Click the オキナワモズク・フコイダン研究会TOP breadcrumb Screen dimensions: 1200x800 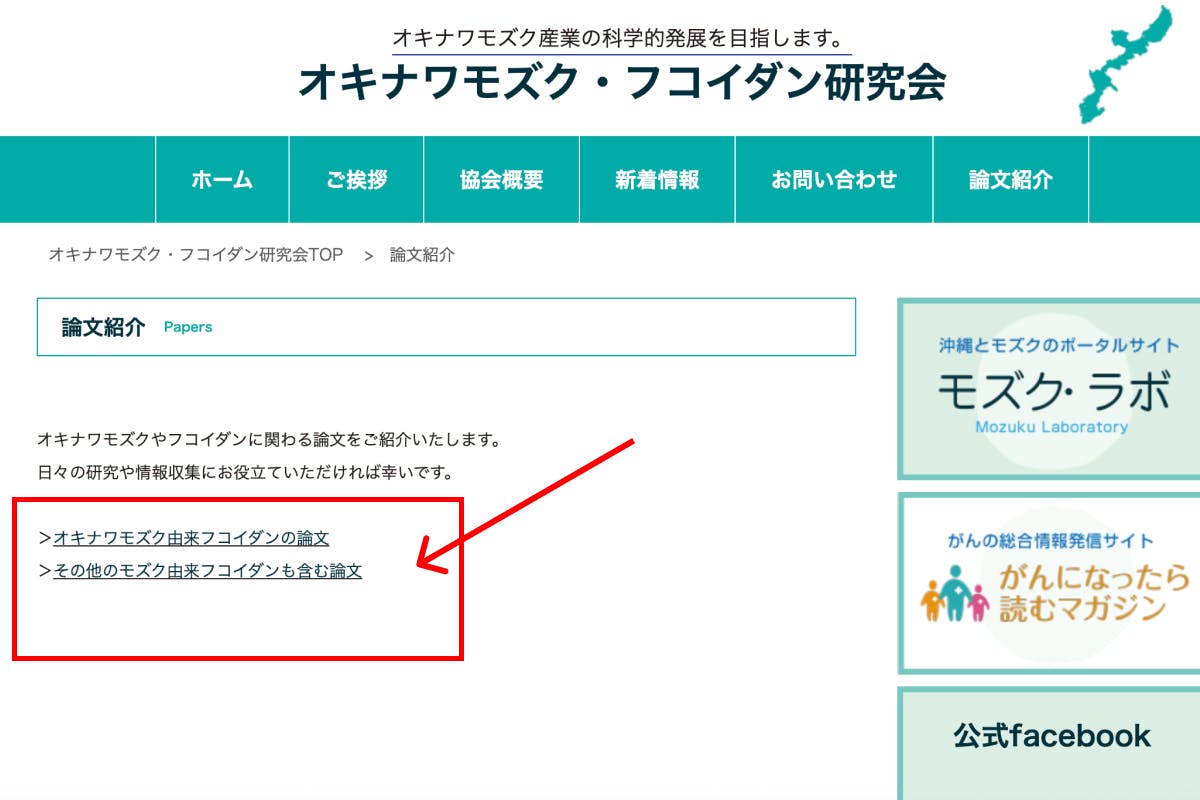(x=196, y=255)
